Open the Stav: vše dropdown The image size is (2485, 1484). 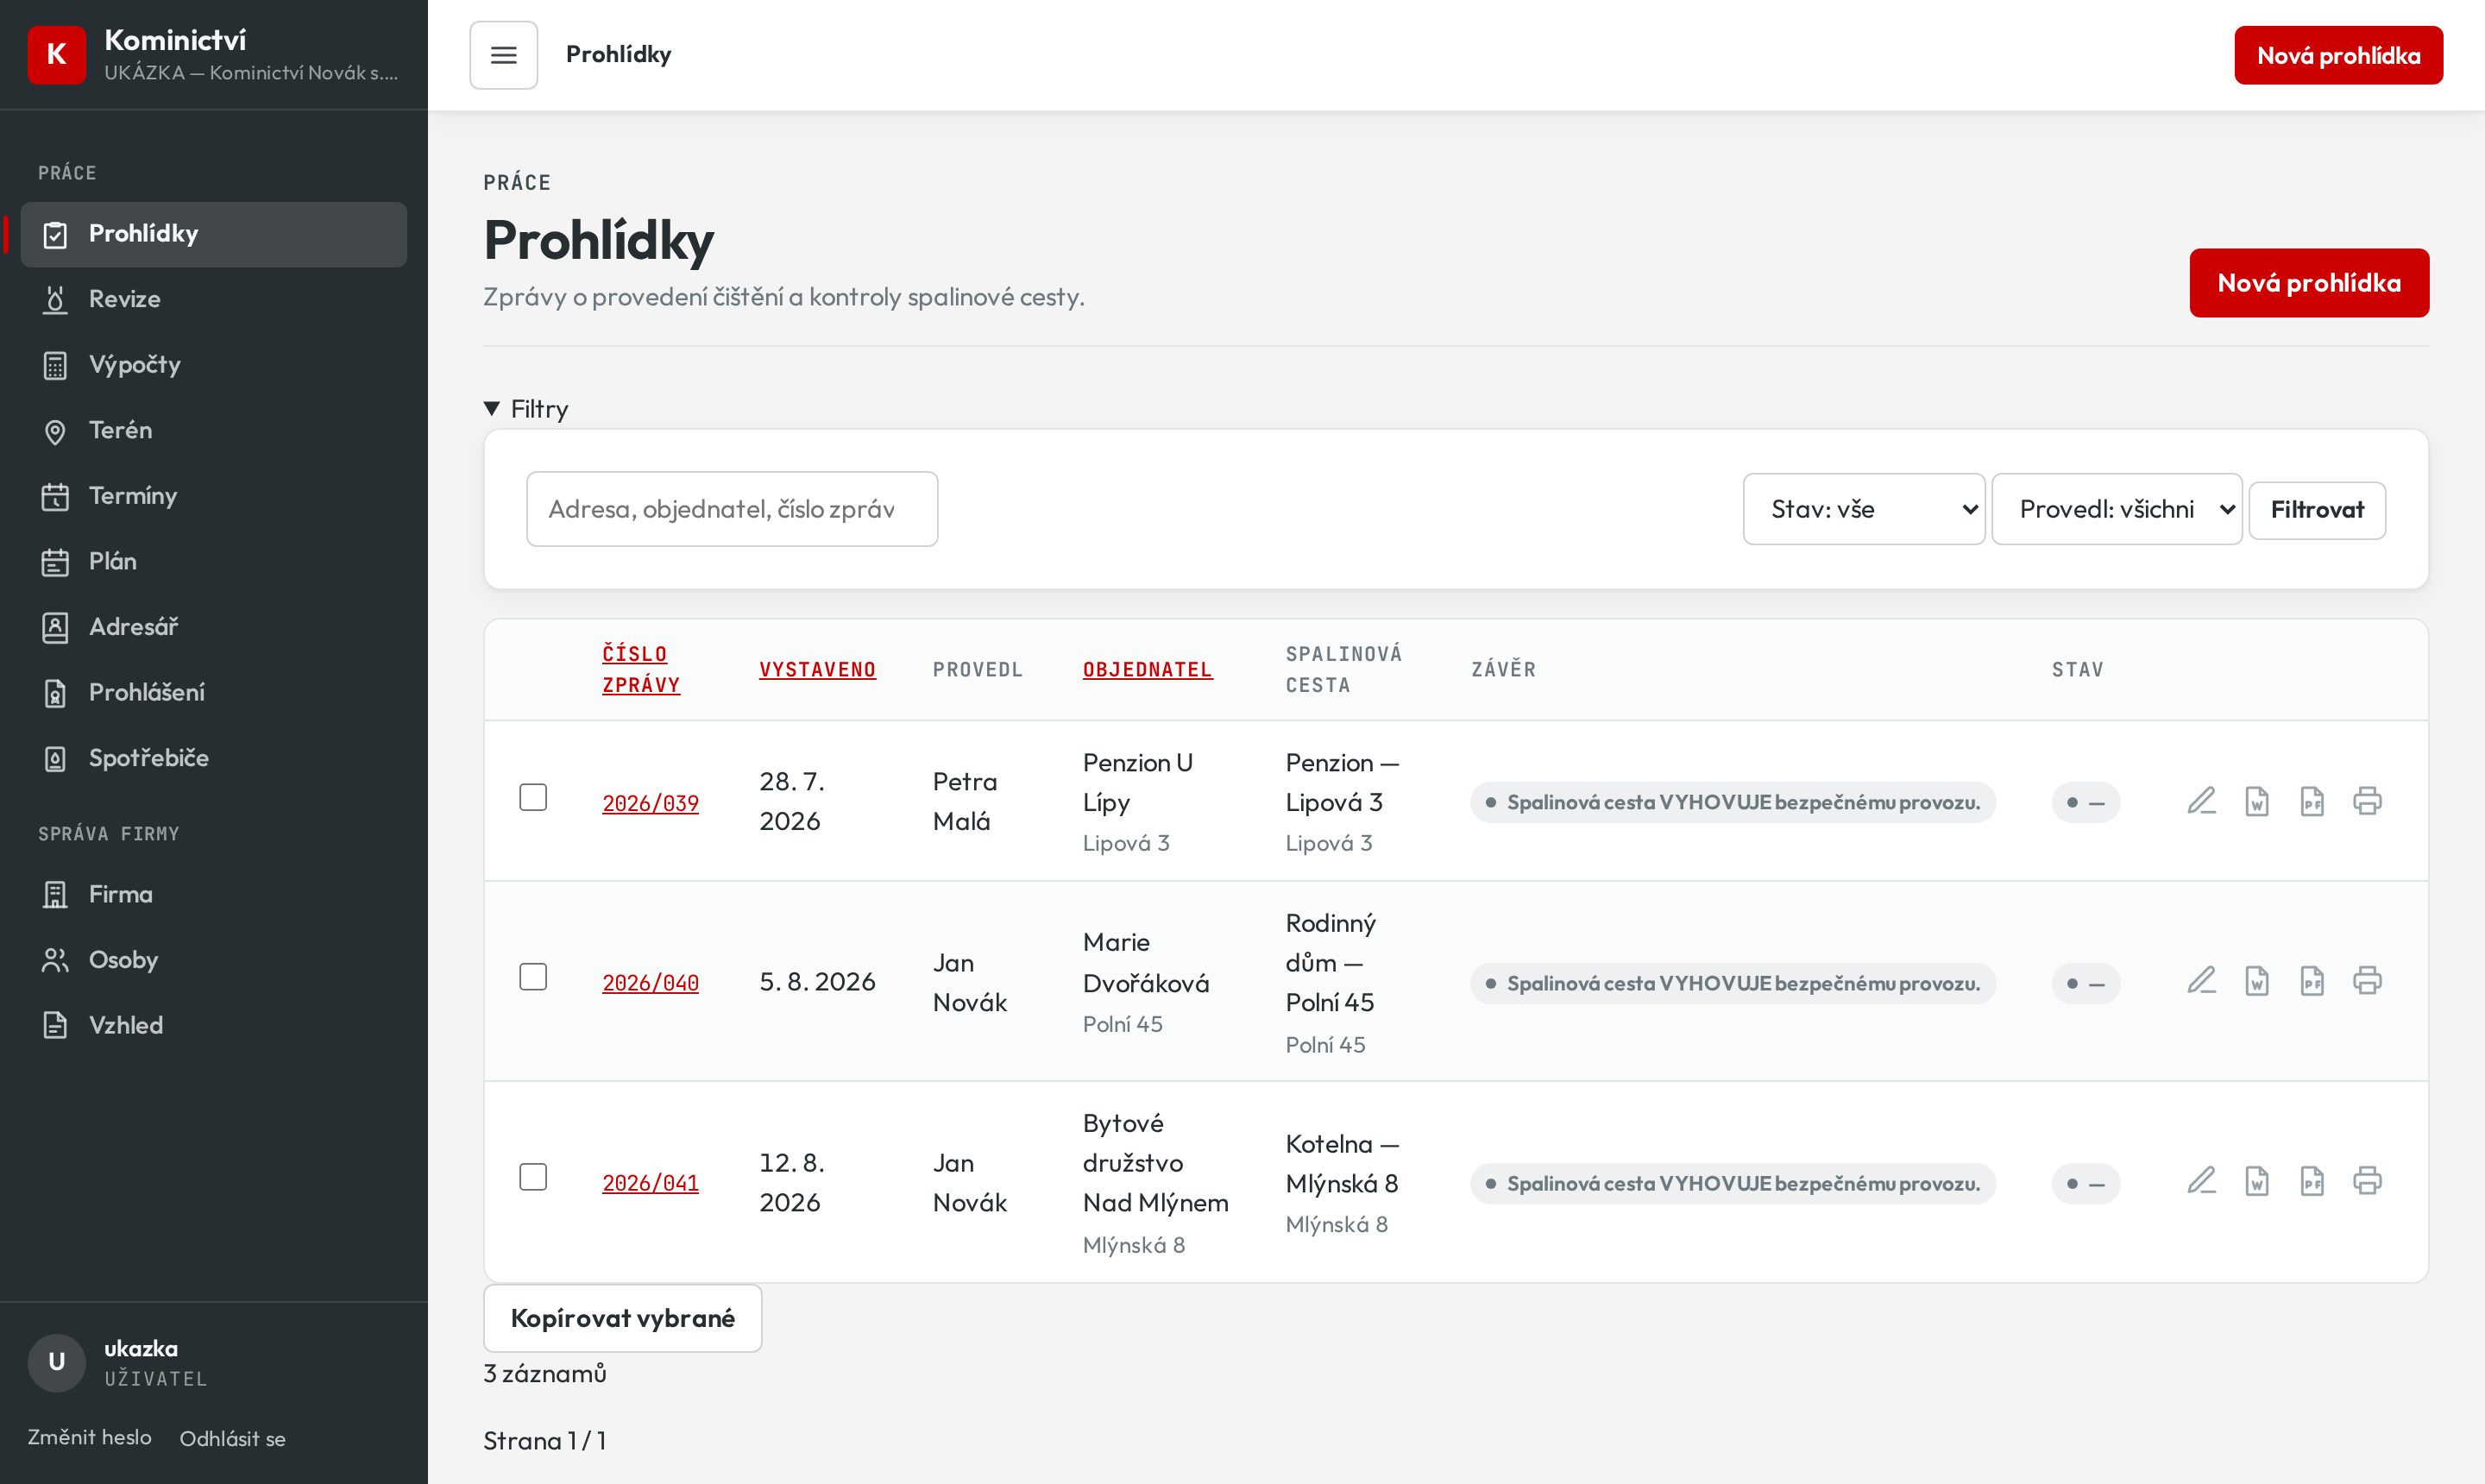coord(1864,510)
